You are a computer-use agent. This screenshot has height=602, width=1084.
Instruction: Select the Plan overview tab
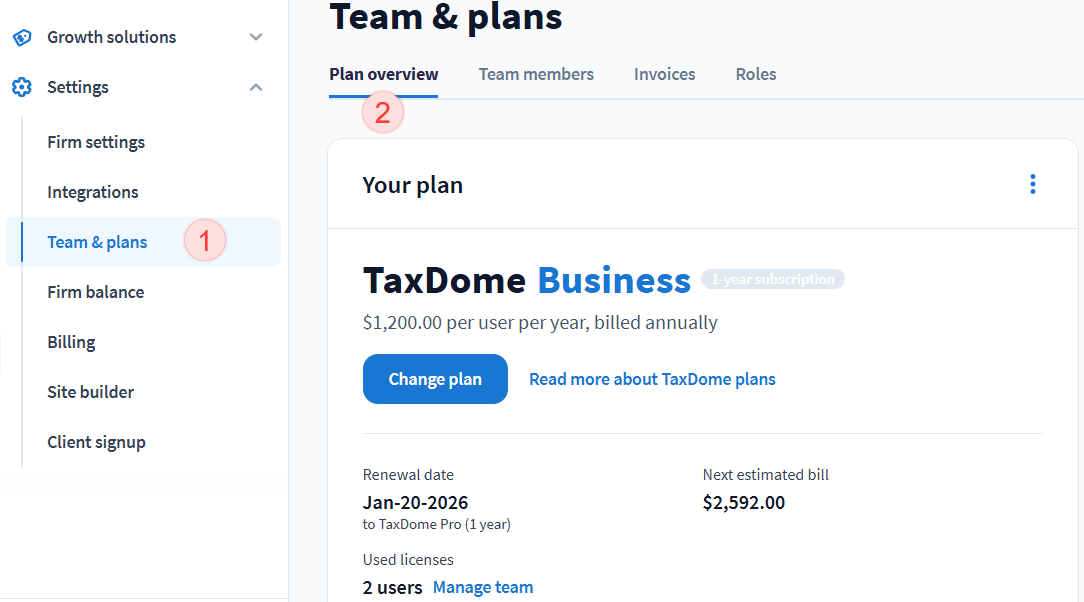[383, 74]
